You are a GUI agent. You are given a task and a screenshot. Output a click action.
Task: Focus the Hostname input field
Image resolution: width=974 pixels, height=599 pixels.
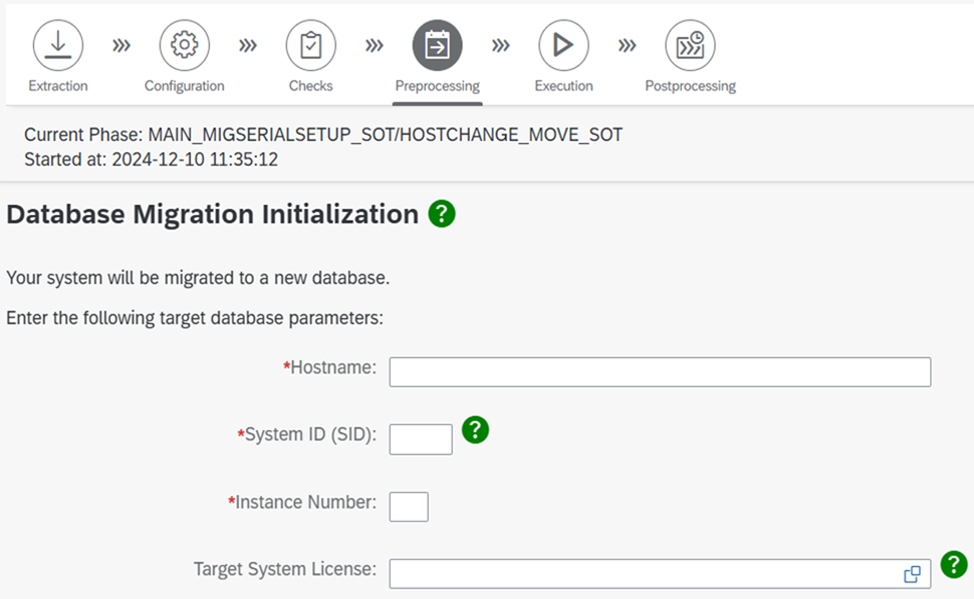point(659,372)
